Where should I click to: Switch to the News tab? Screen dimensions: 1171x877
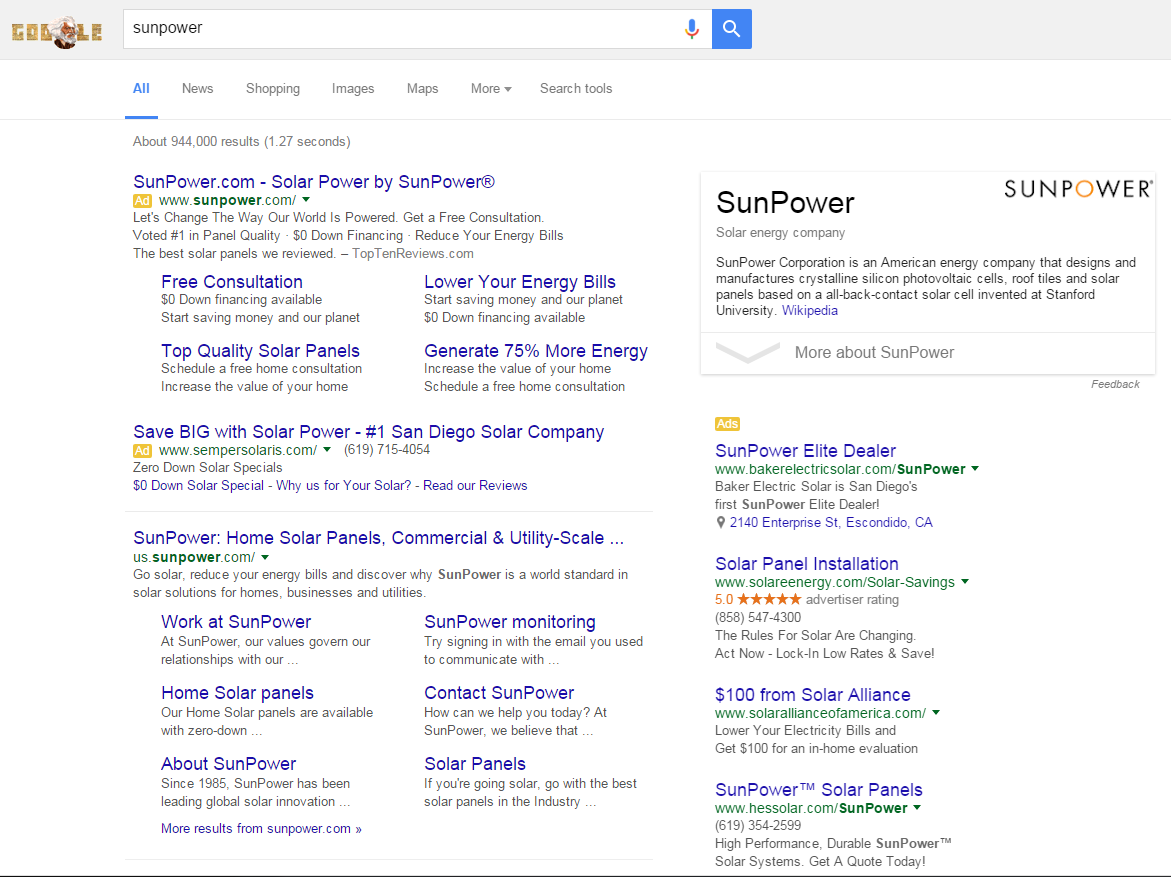[197, 89]
